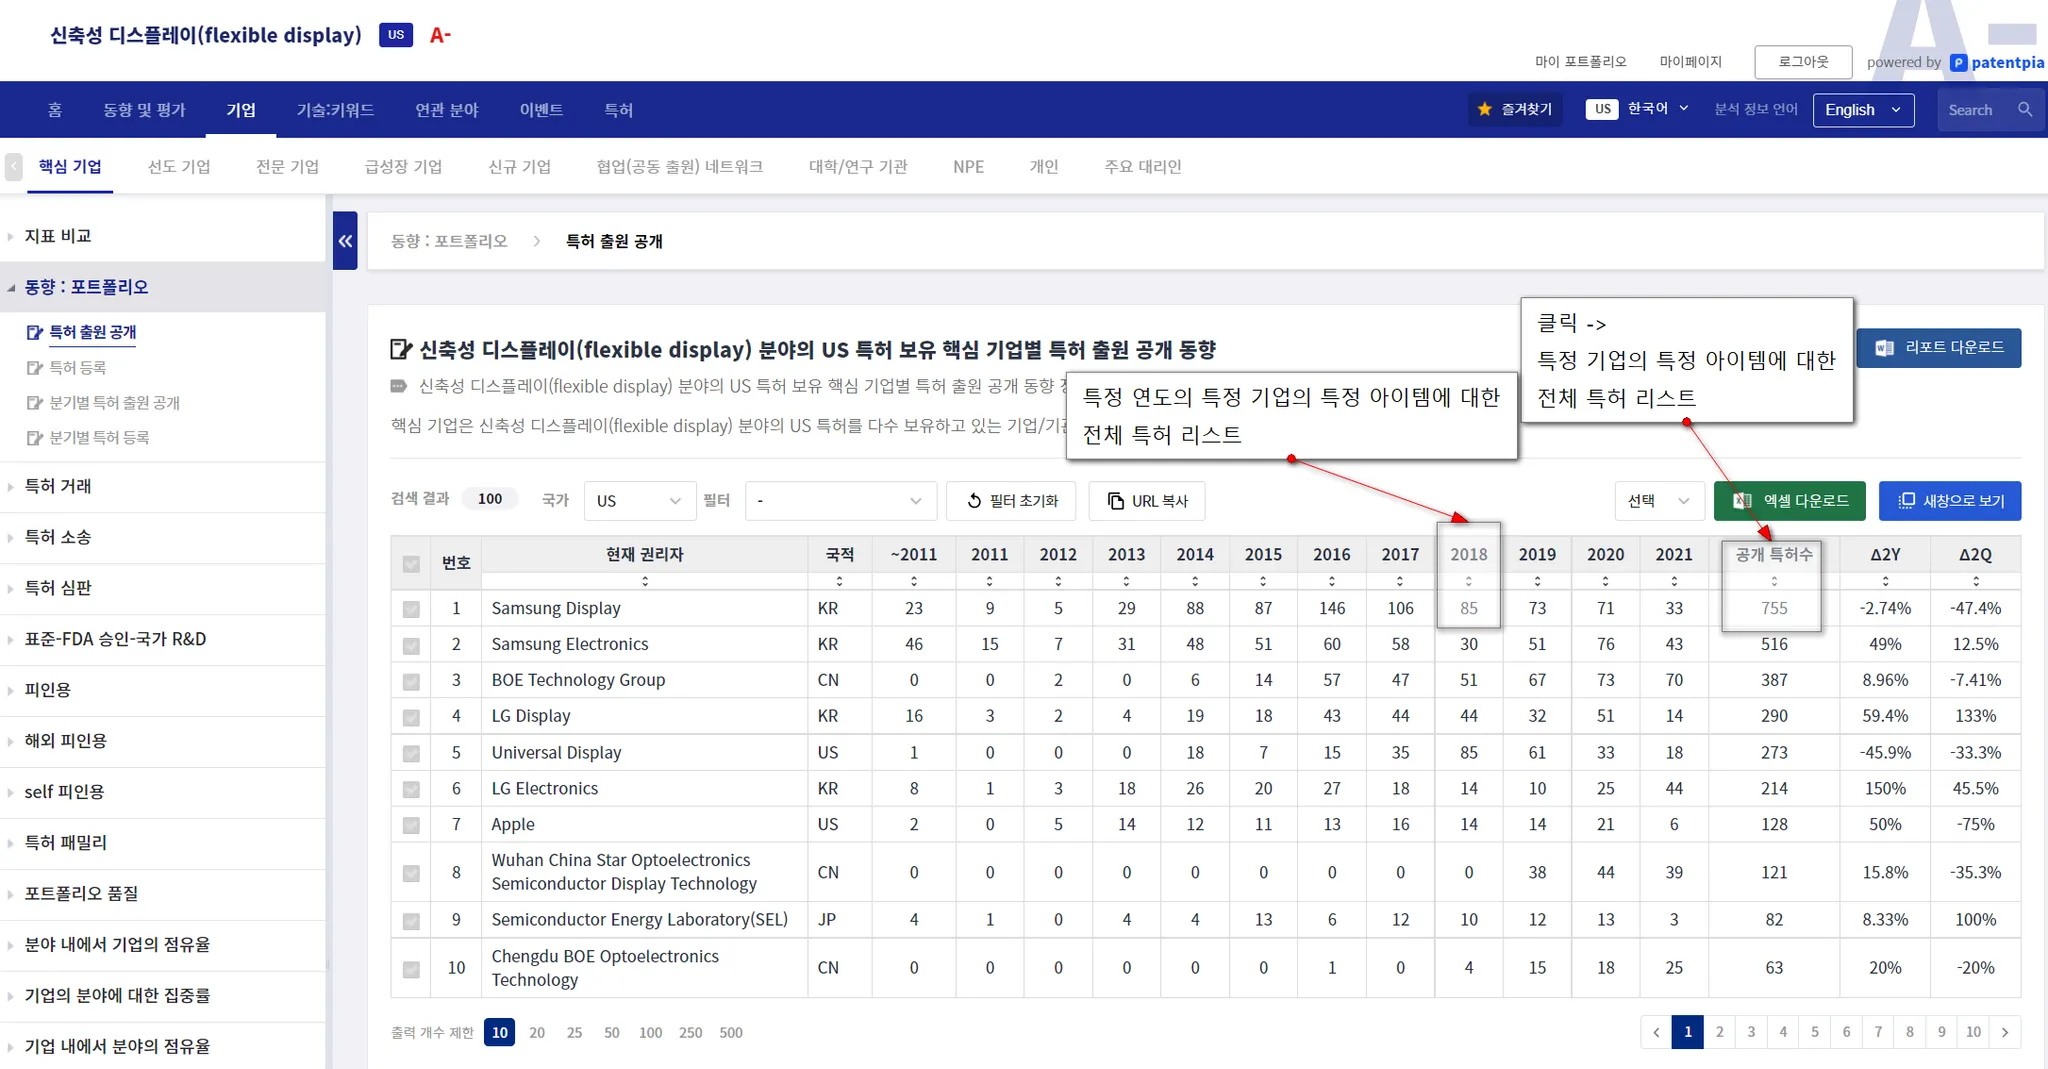Click the previous page arrow in pagination
This screenshot has height=1069, width=2048.
1656,1032
